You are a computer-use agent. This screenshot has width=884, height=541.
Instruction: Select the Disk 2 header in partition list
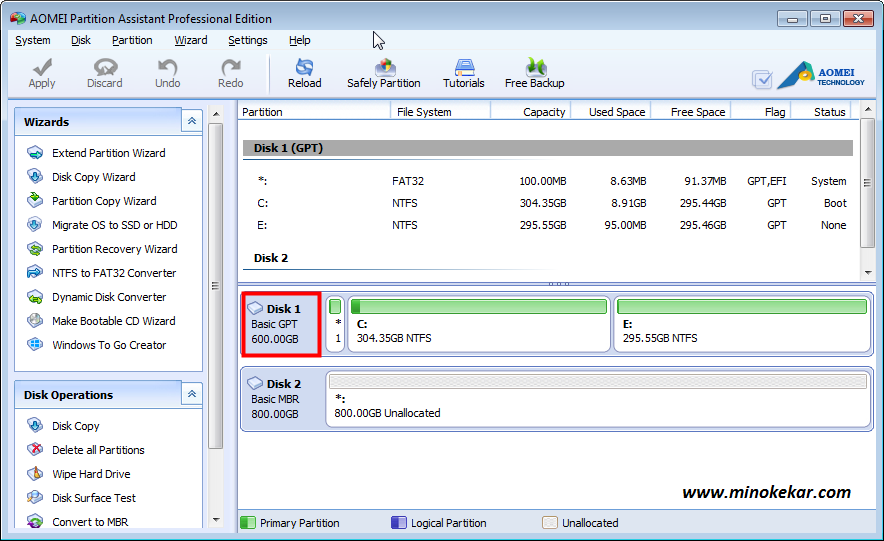pyautogui.click(x=547, y=258)
